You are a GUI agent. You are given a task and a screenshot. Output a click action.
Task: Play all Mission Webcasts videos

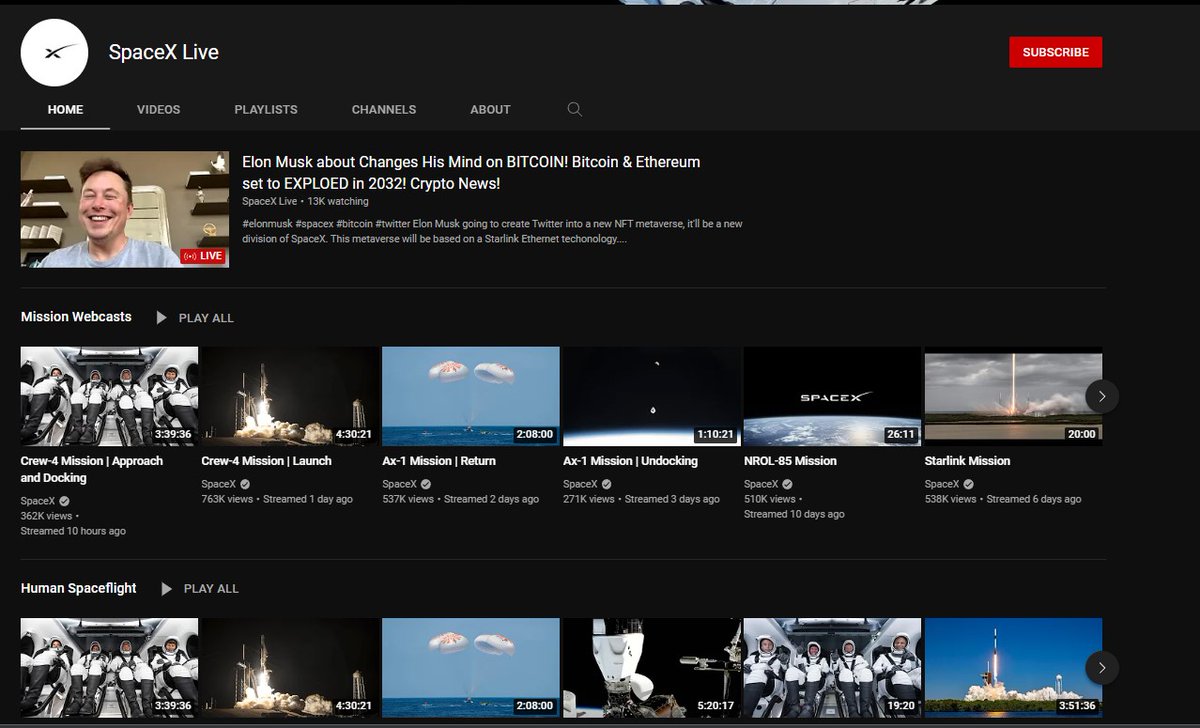point(206,318)
